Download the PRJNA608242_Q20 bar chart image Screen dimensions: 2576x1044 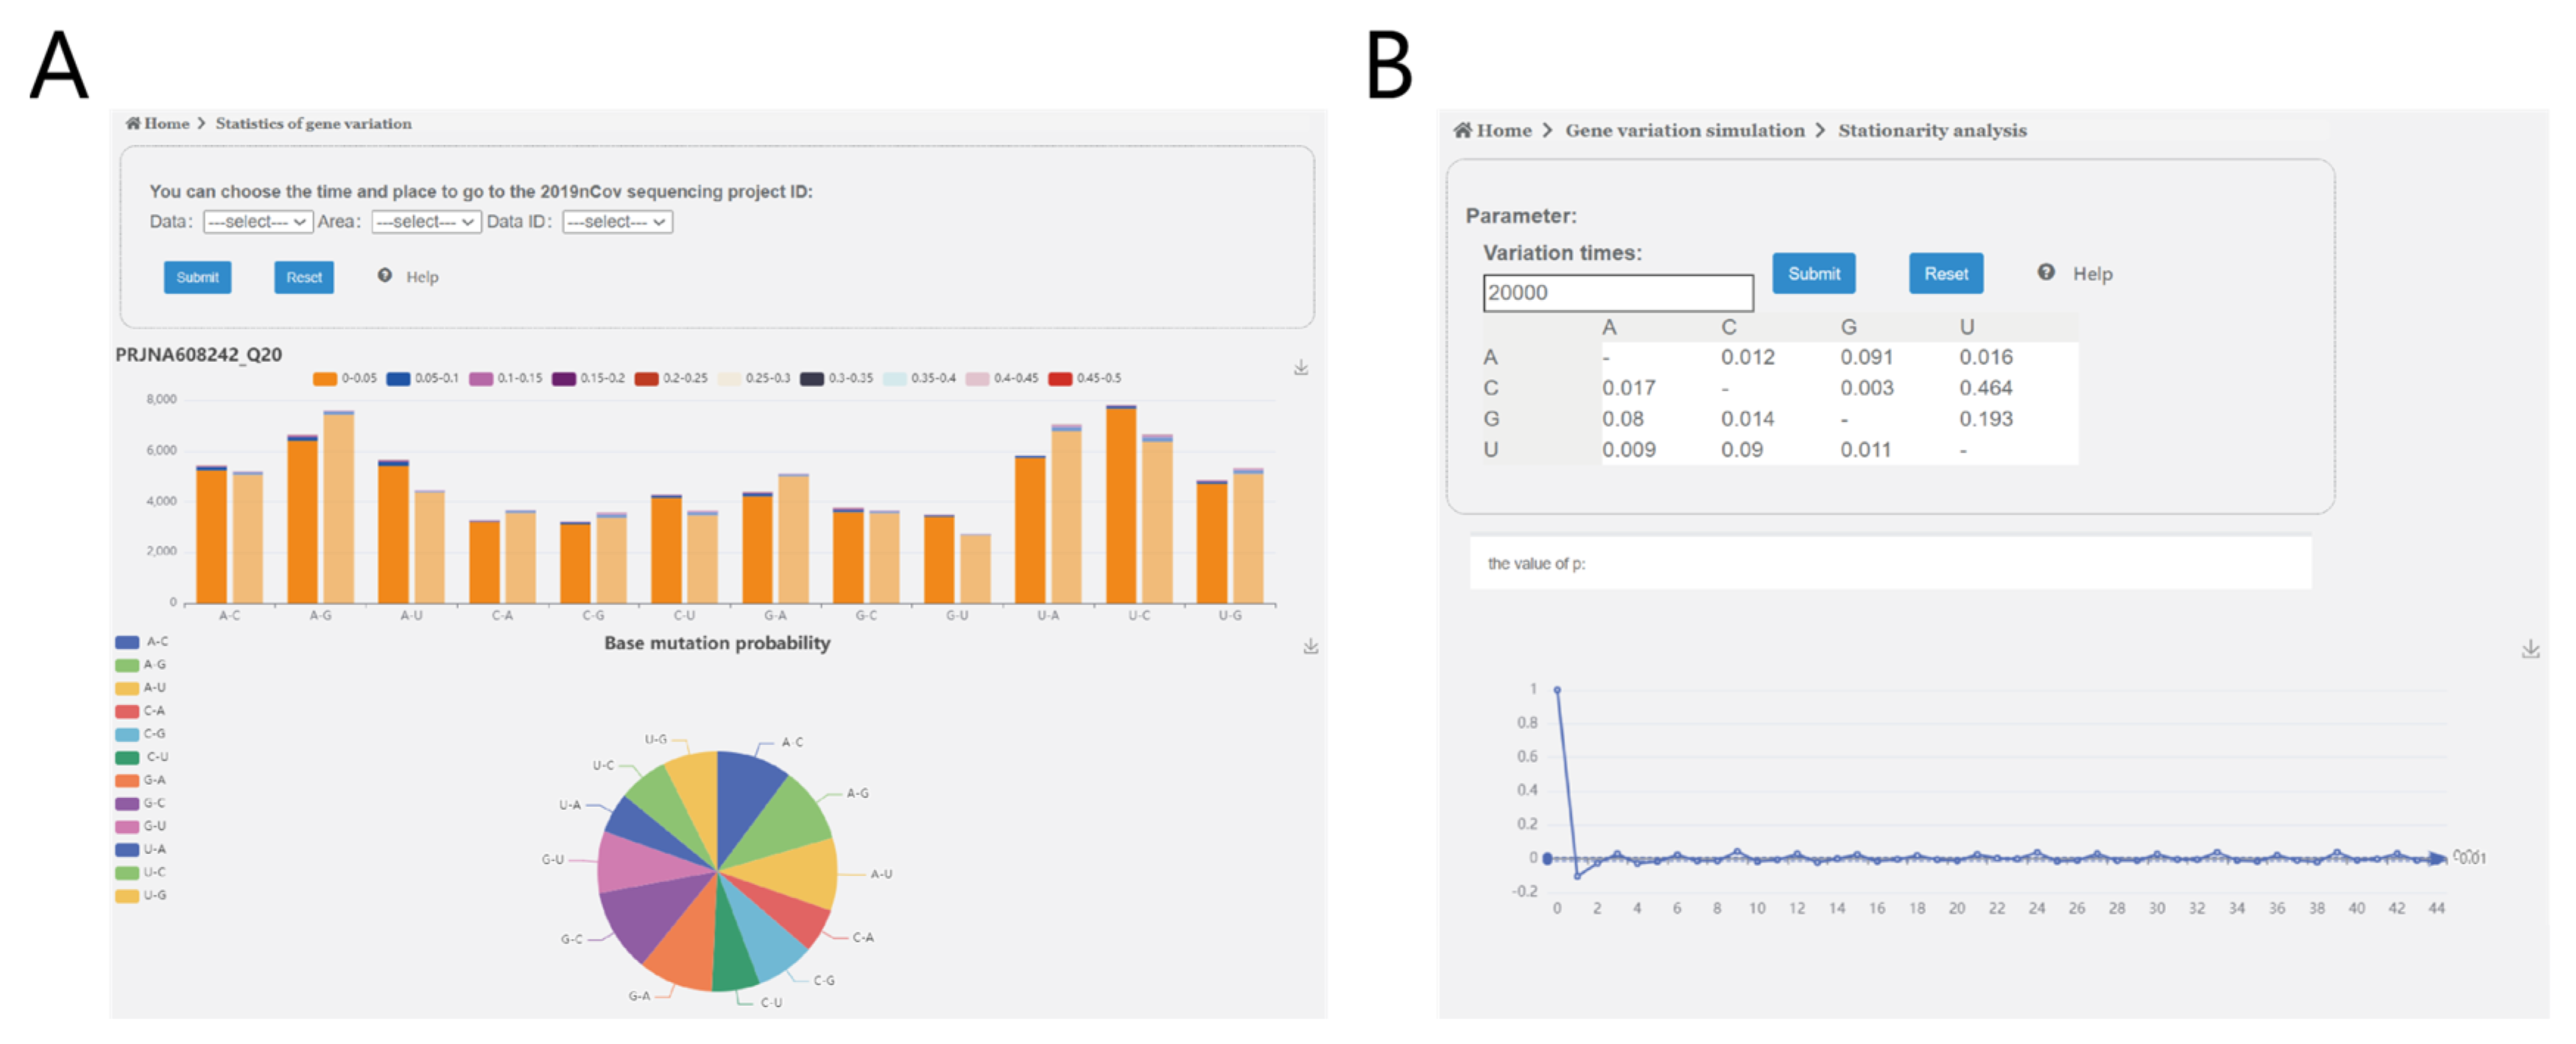pos(1300,368)
